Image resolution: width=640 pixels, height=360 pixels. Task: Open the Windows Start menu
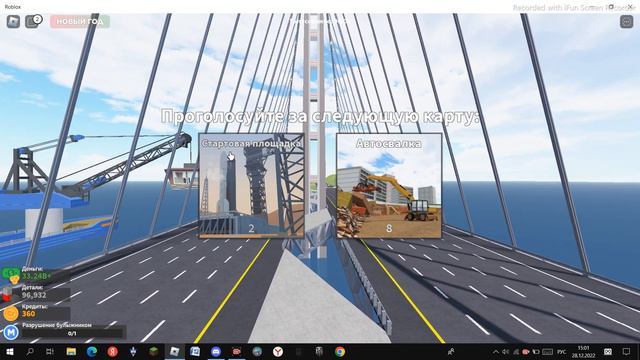click(9, 351)
